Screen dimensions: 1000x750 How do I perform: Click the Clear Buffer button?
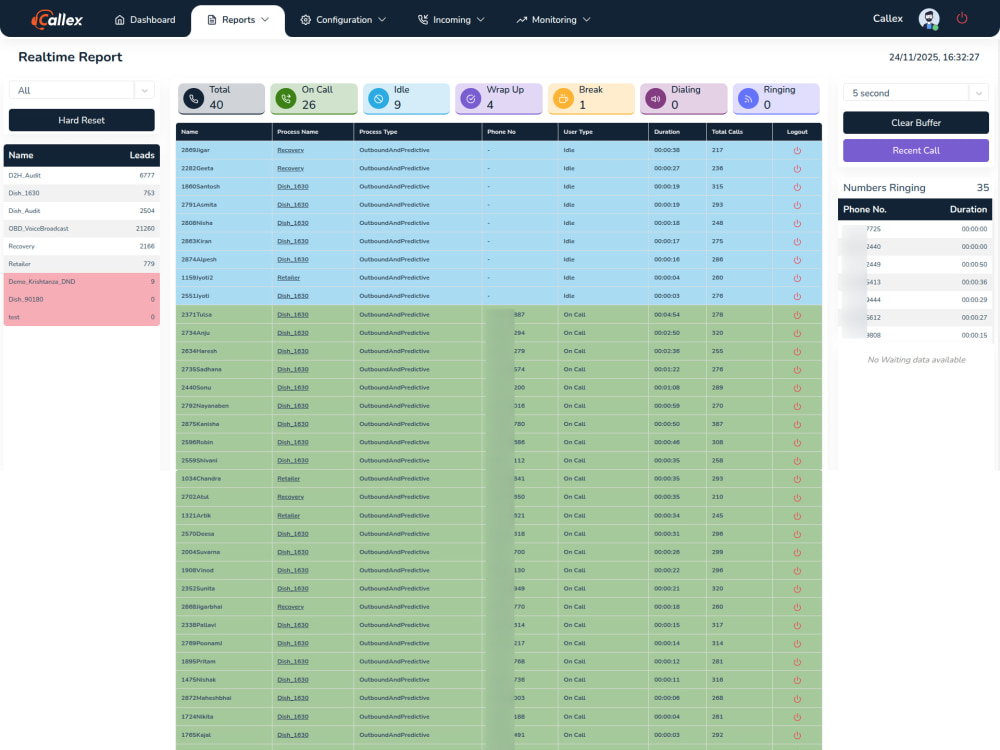point(916,122)
